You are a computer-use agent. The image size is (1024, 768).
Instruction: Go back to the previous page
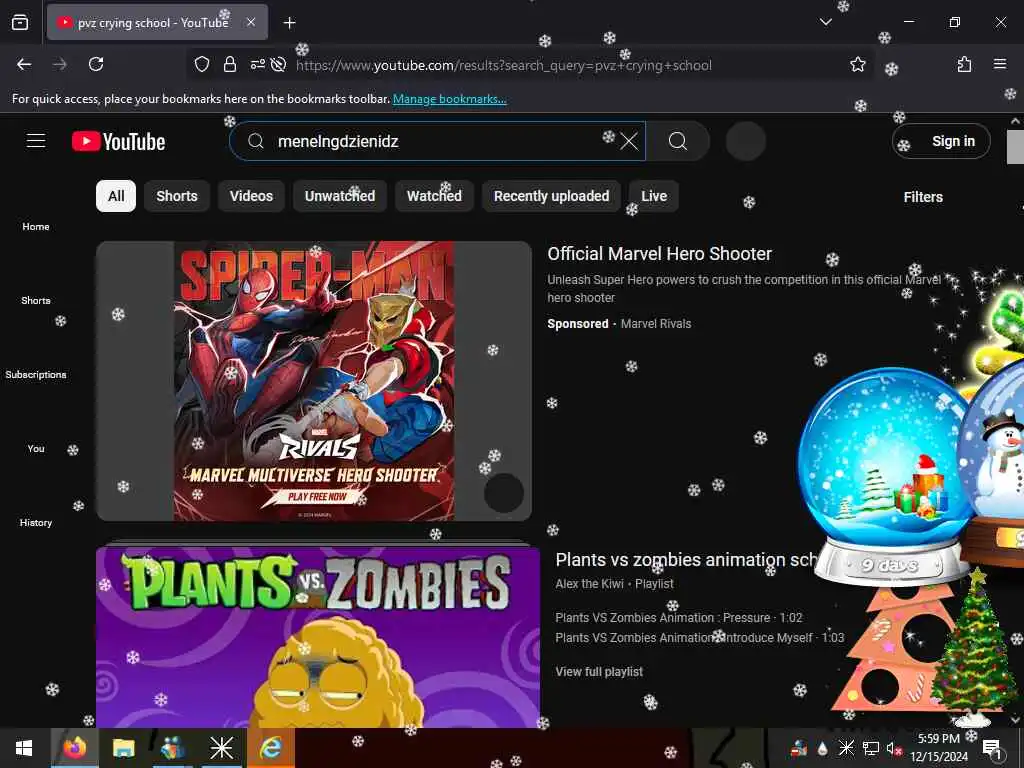click(24, 64)
